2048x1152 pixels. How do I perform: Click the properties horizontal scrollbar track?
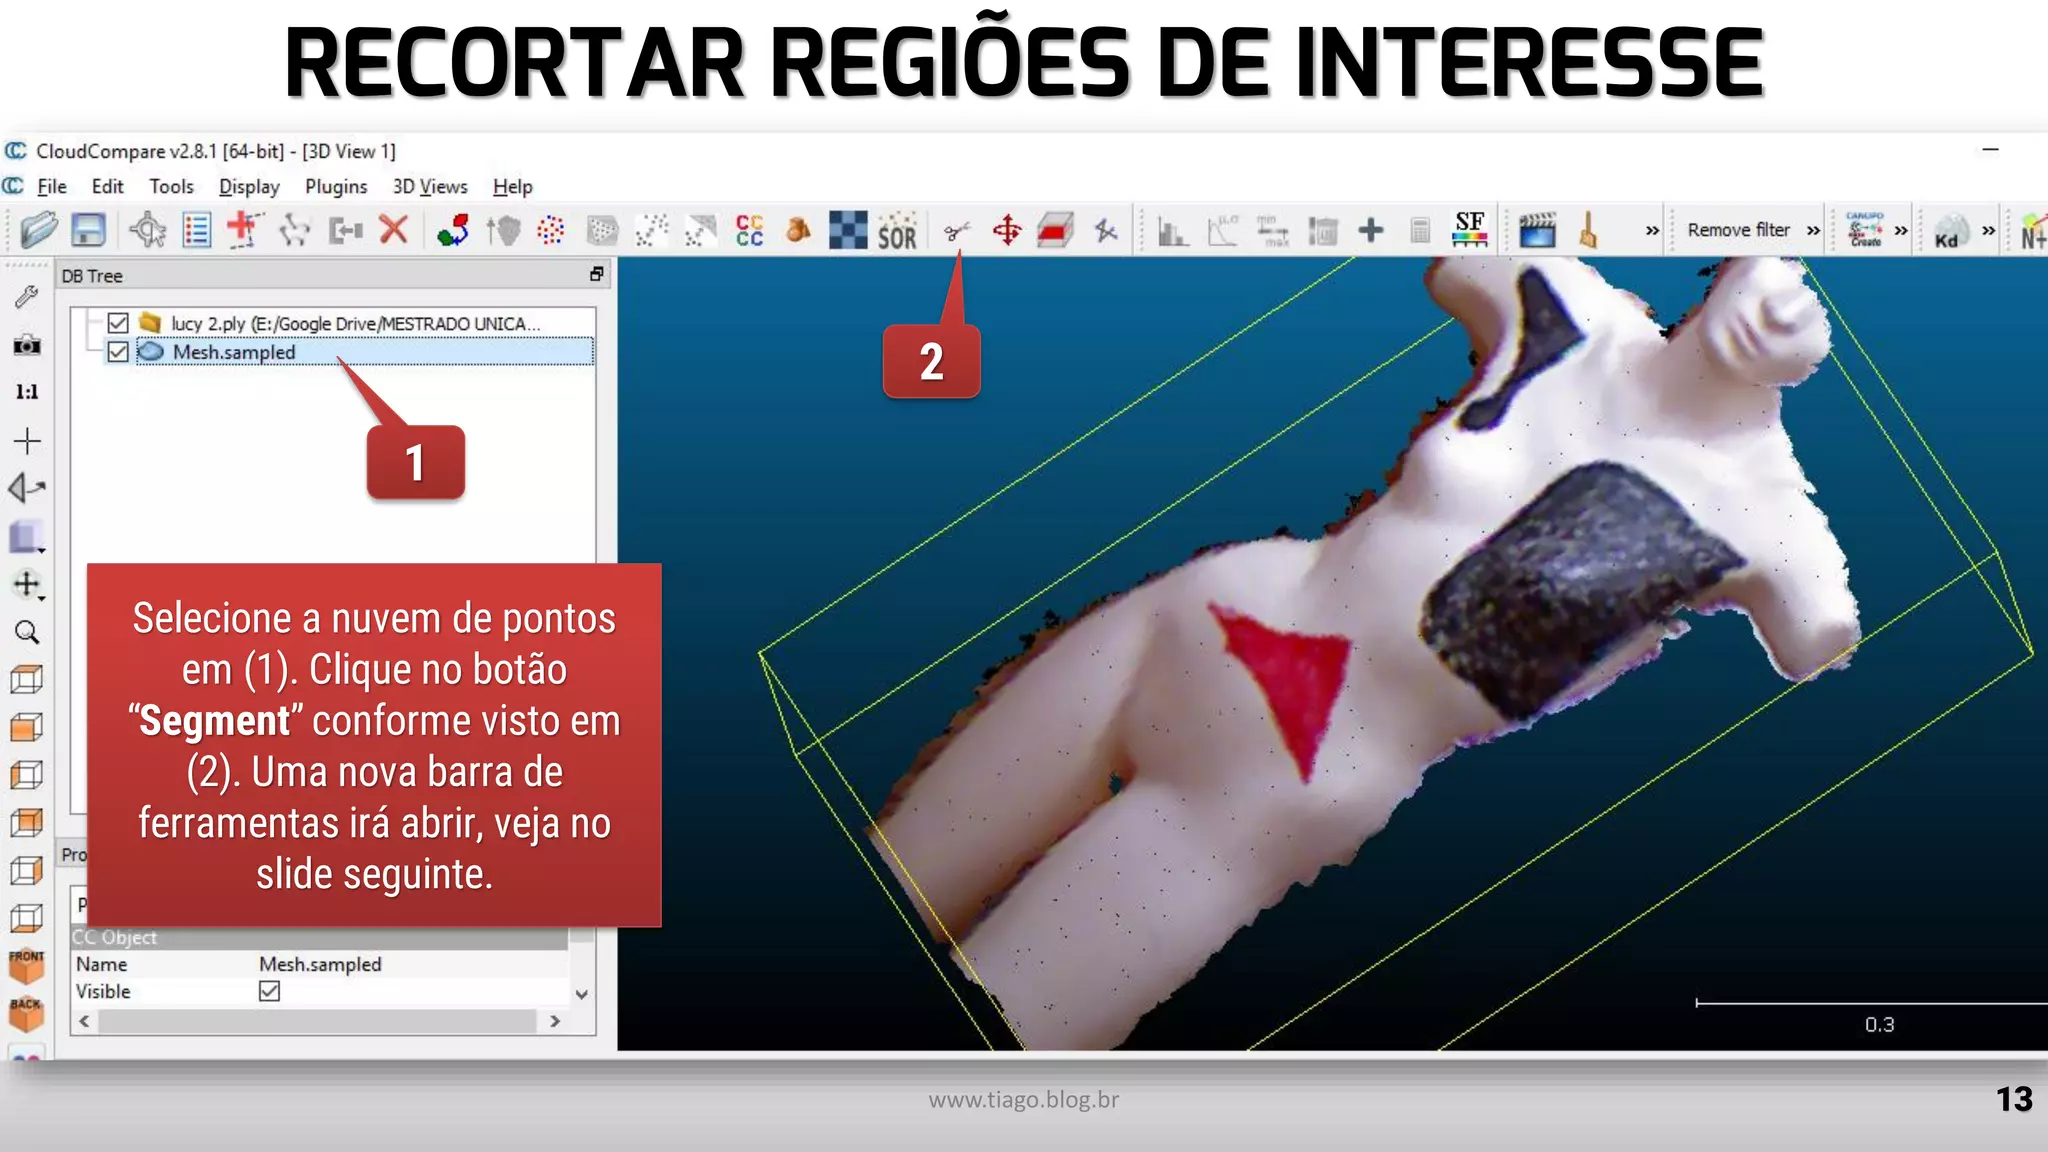(318, 1021)
